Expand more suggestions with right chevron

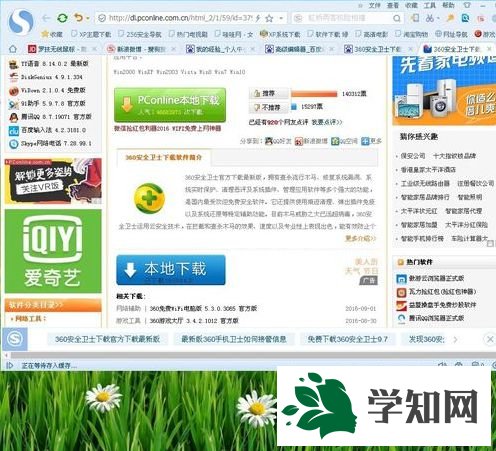[x=455, y=340]
